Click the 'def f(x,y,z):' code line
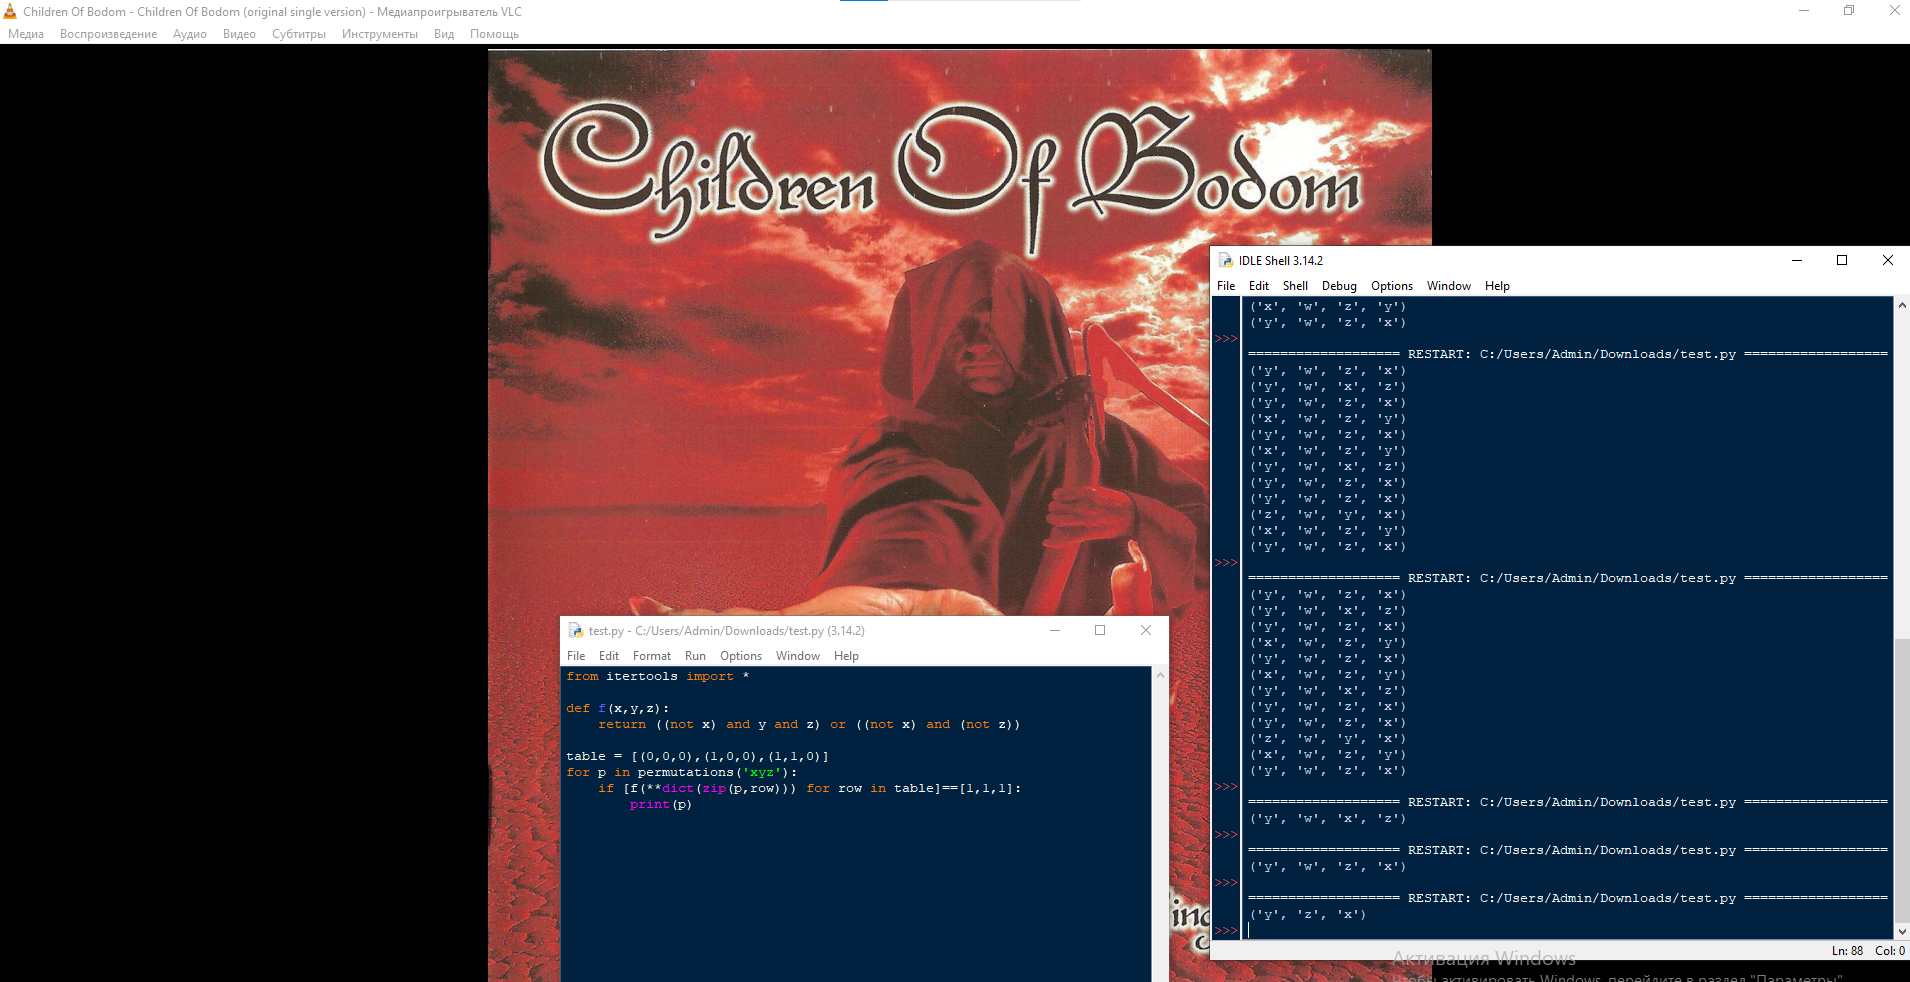The width and height of the screenshot is (1910, 982). tap(618, 709)
